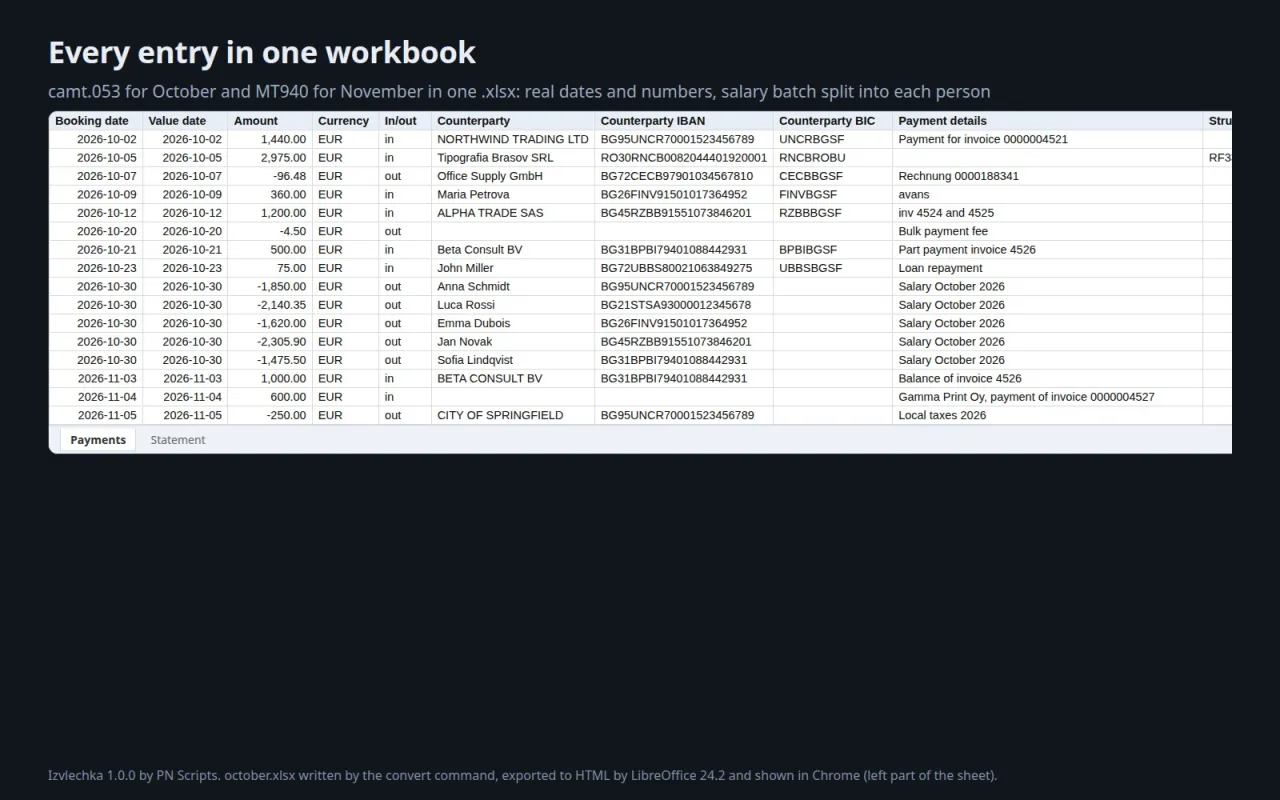Select the Beta Consult BV cell
Image resolution: width=1280 pixels, height=800 pixels.
pos(513,250)
